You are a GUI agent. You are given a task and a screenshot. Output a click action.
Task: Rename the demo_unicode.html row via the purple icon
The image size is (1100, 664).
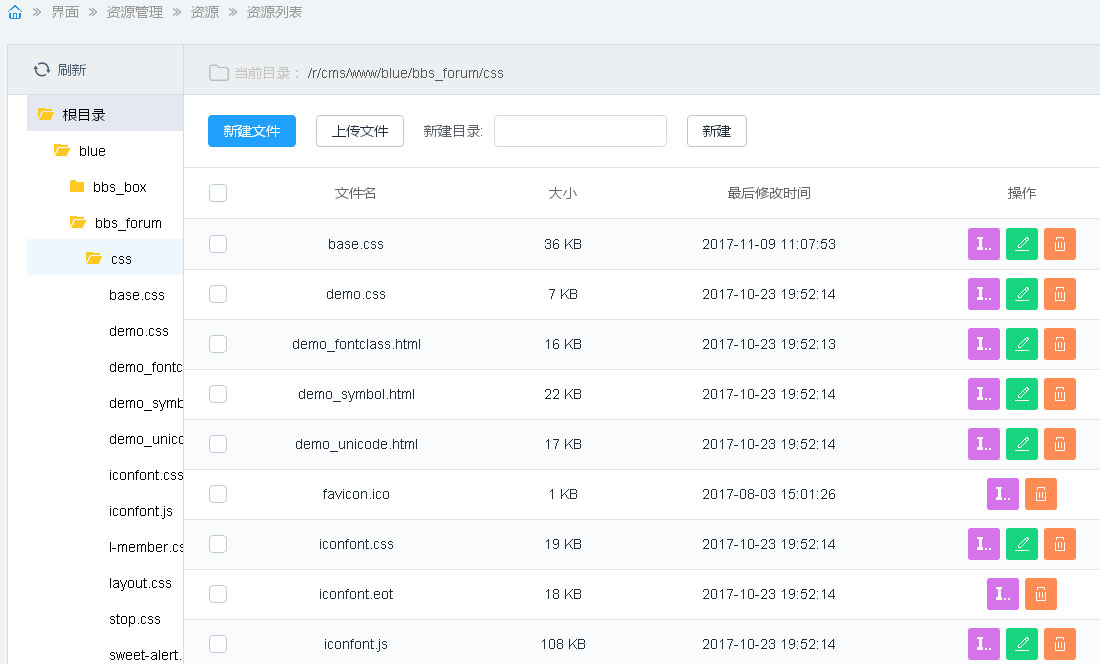[x=984, y=444]
